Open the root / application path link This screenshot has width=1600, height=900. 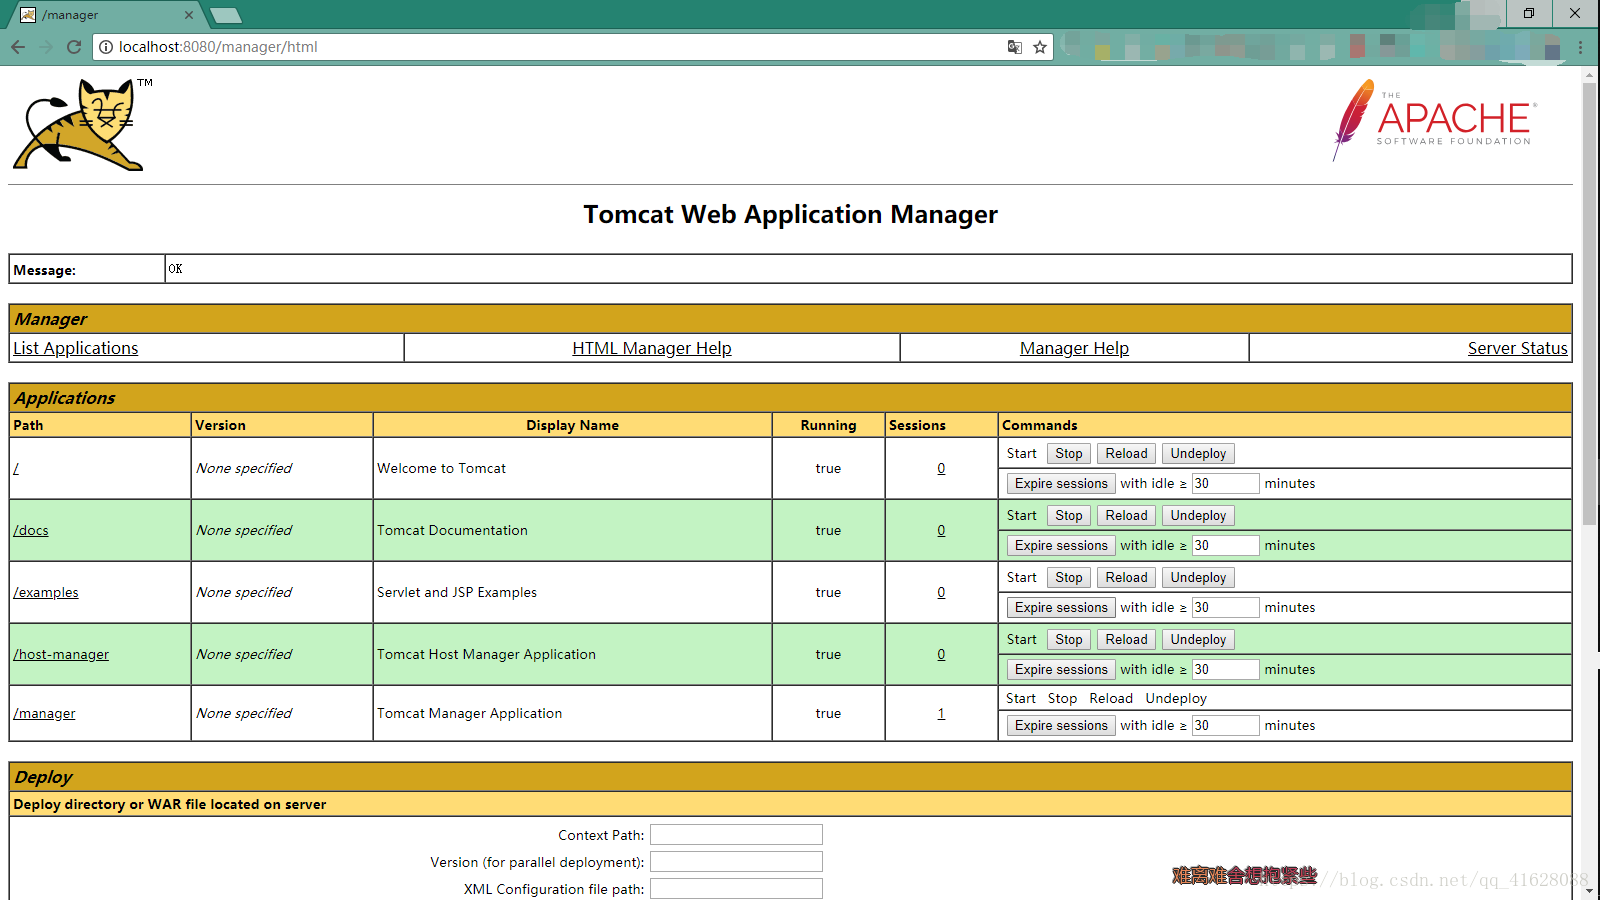tap(16, 468)
